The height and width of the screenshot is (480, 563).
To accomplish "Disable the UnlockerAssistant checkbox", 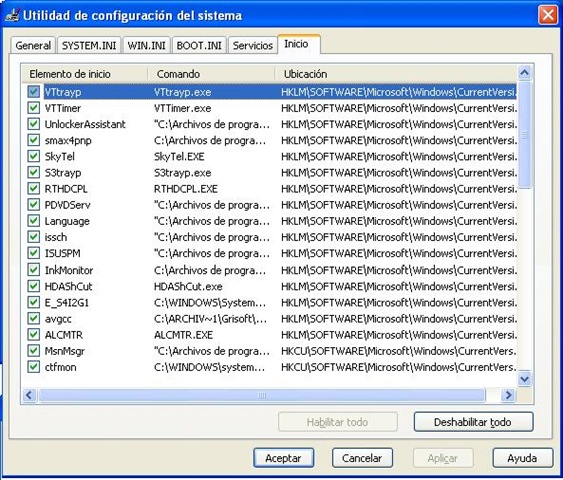I will click(x=34, y=124).
